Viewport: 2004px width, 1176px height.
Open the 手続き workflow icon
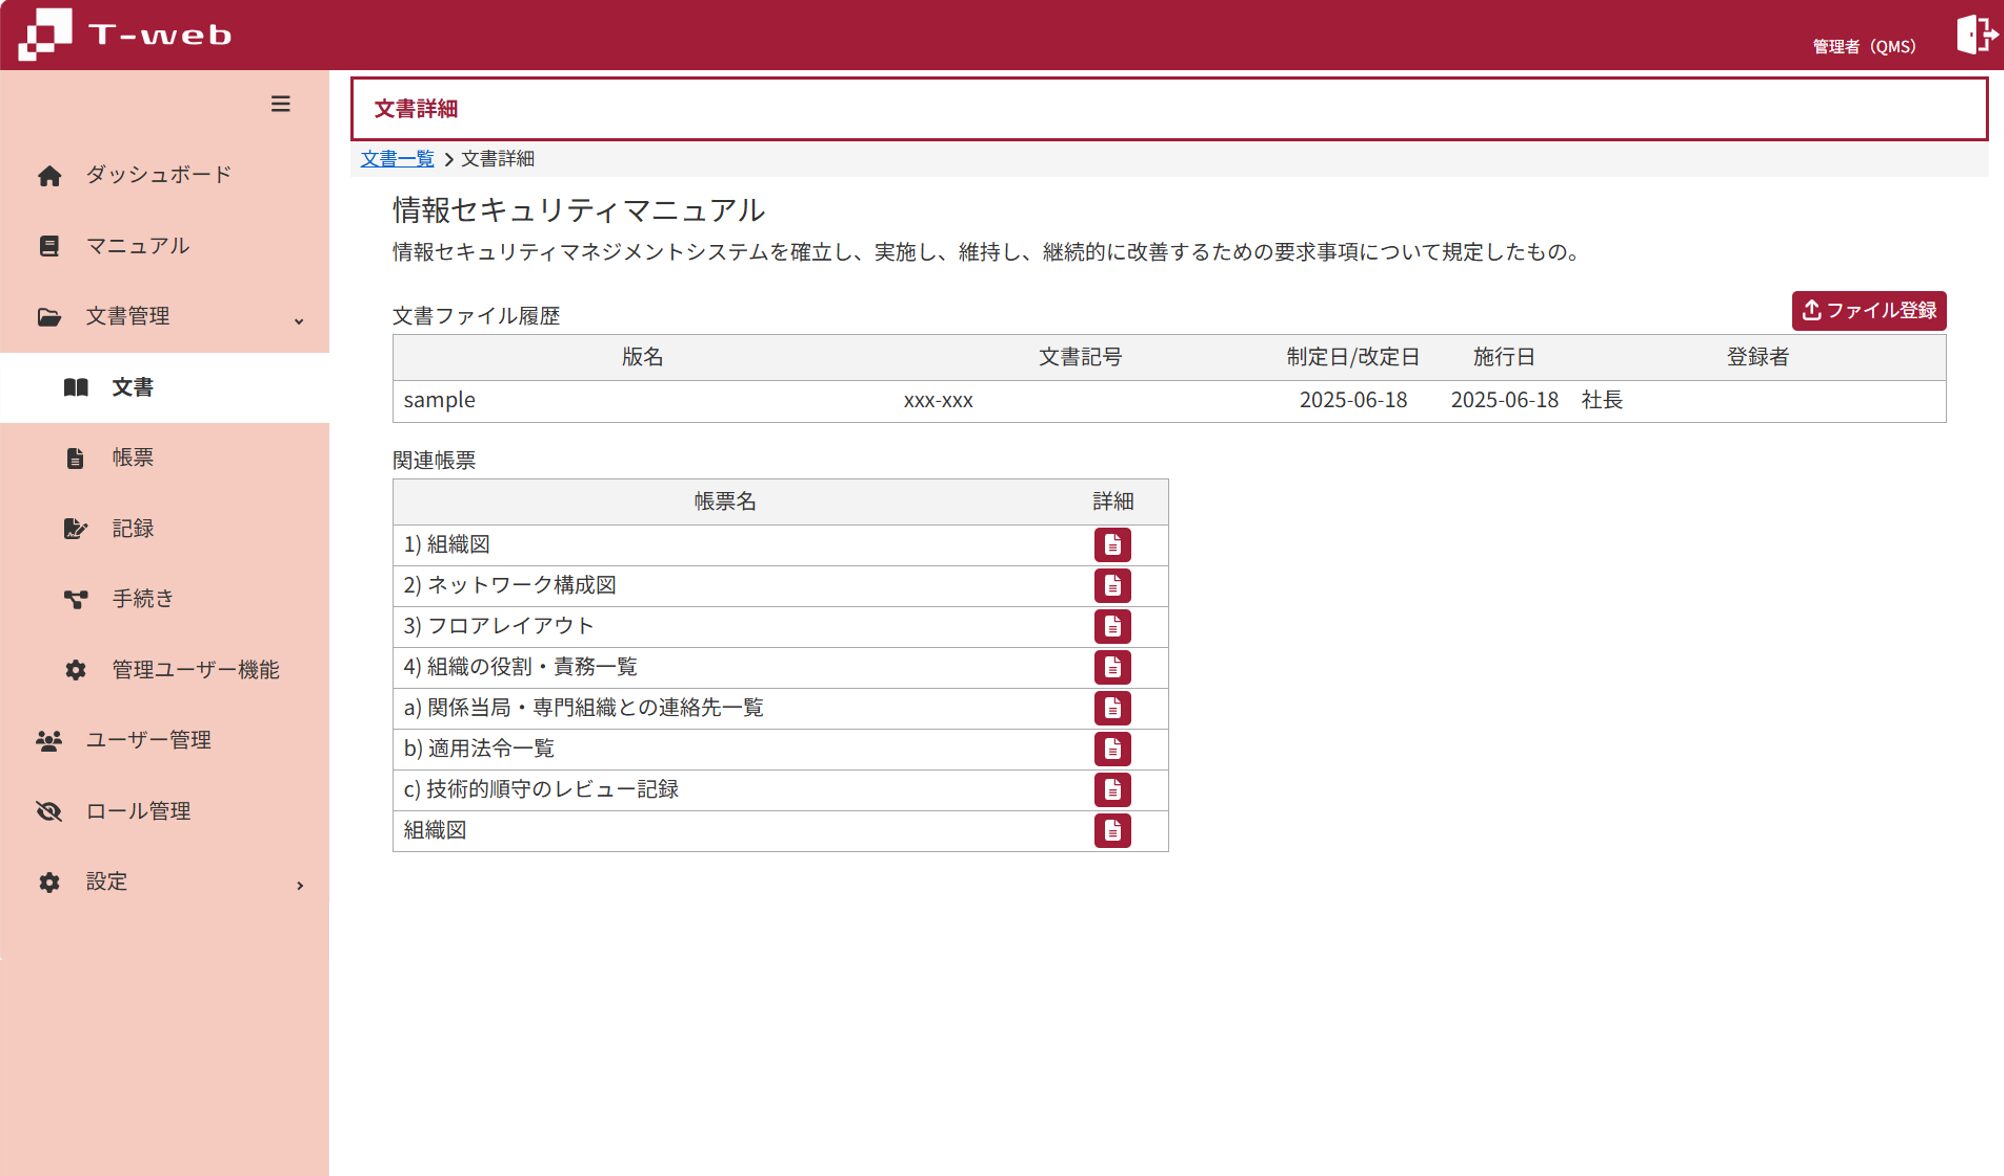click(75, 598)
